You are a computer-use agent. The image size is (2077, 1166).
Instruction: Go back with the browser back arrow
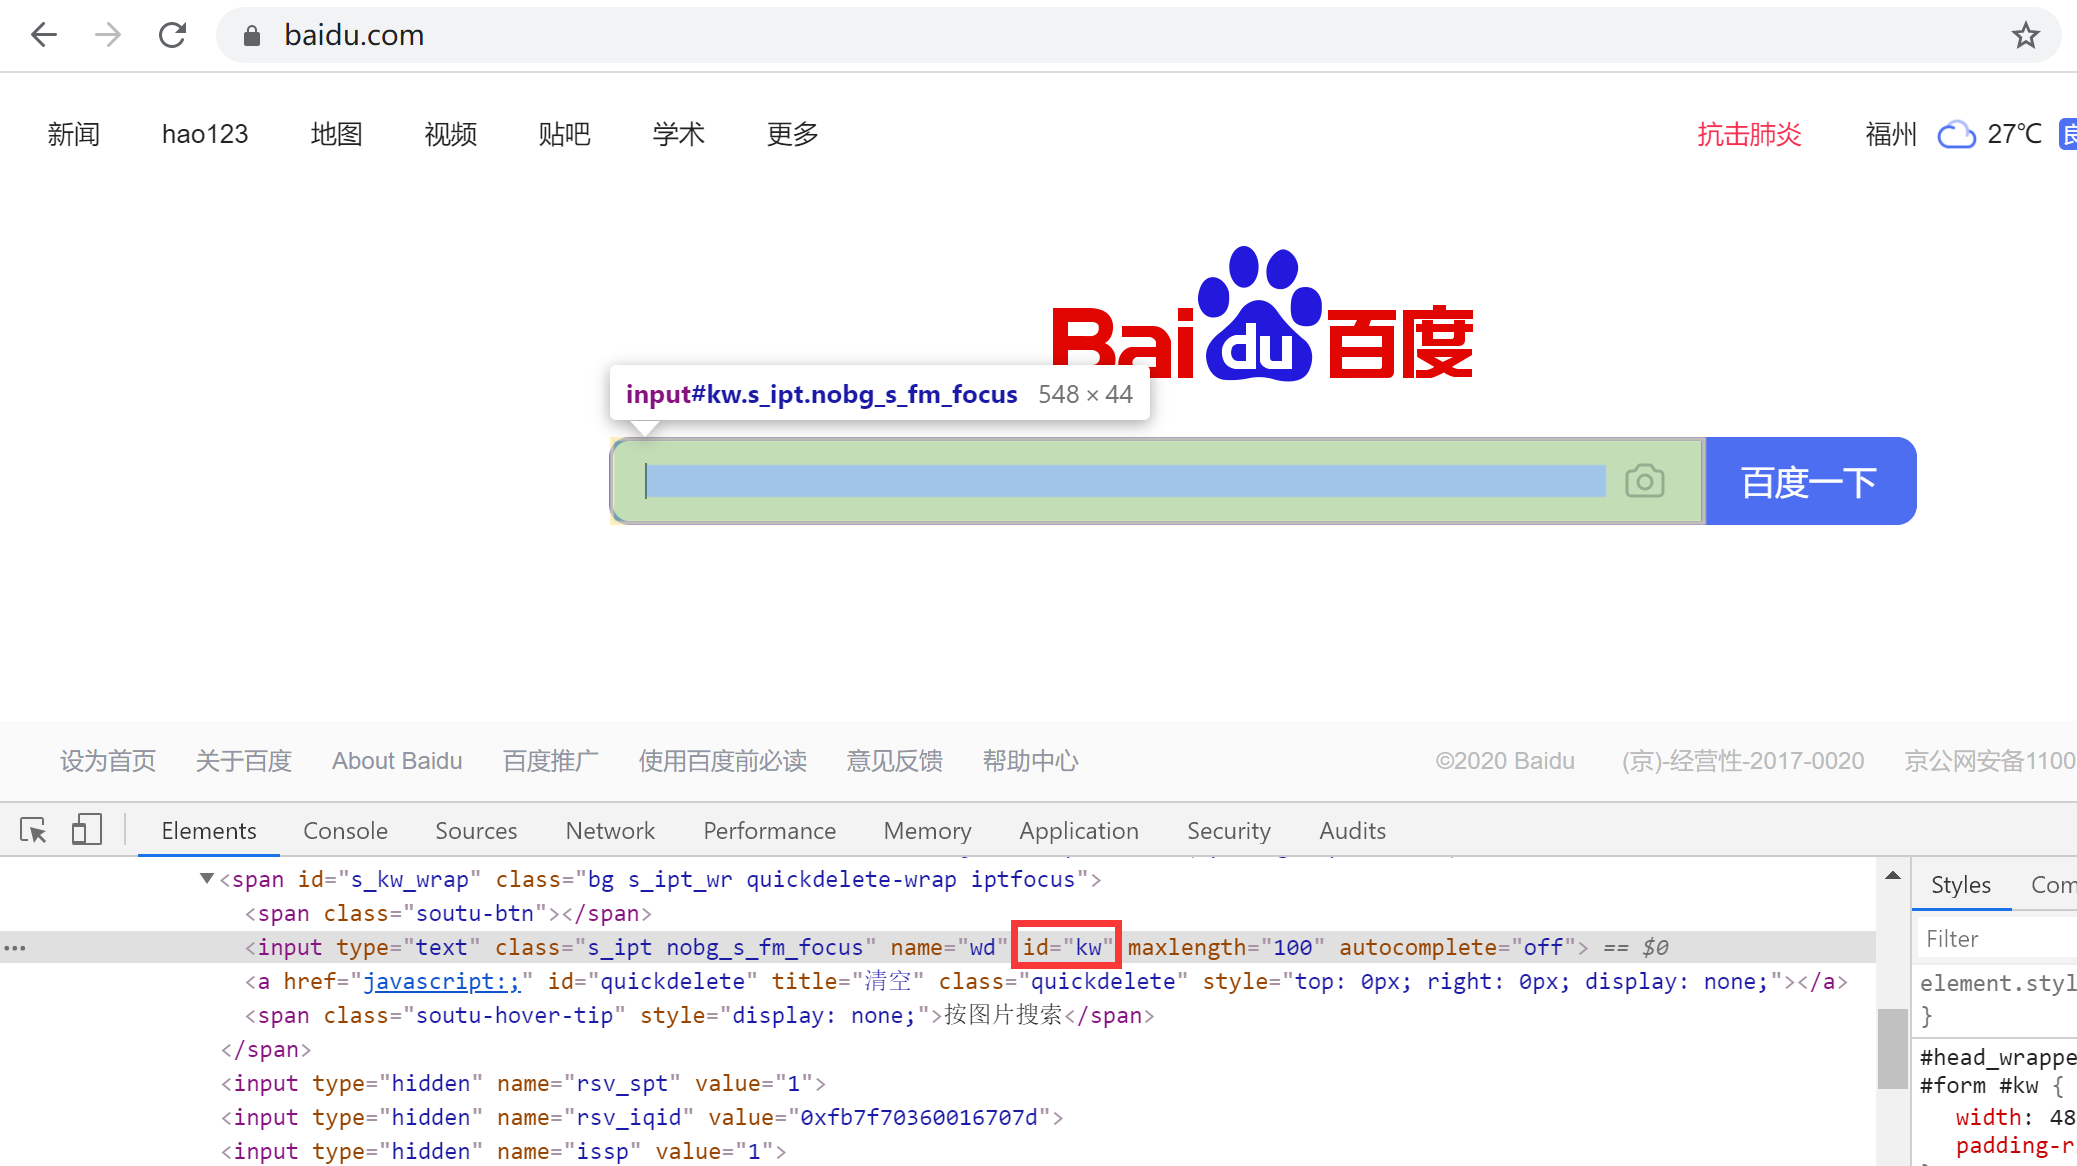point(44,35)
